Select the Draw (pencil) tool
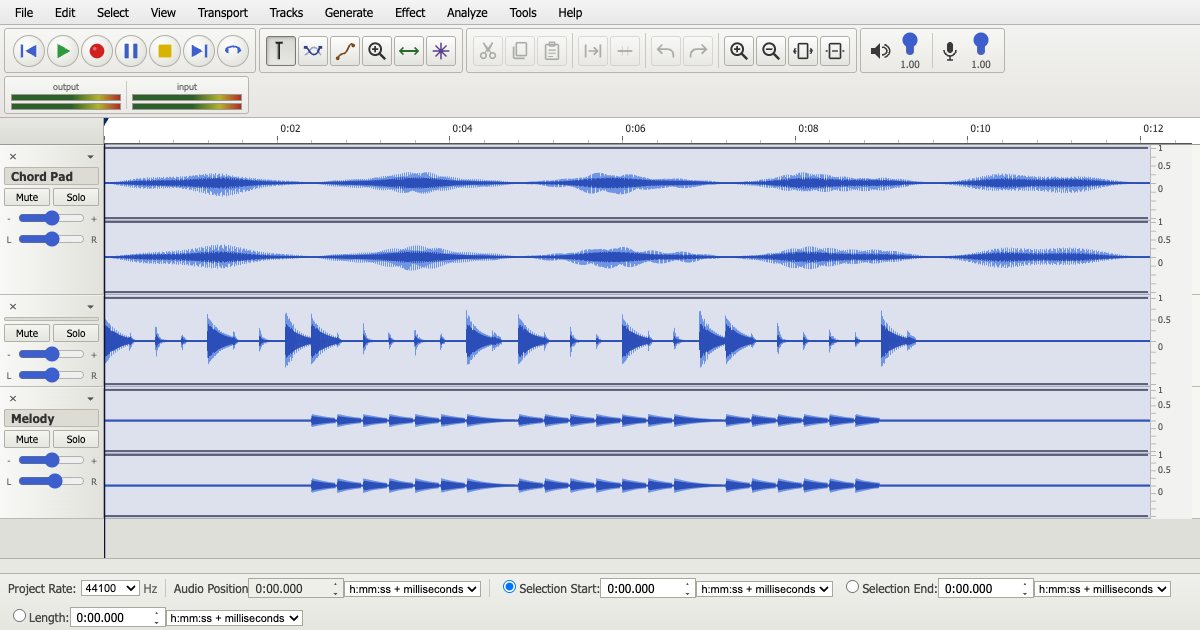Image resolution: width=1200 pixels, height=630 pixels. tap(345, 51)
